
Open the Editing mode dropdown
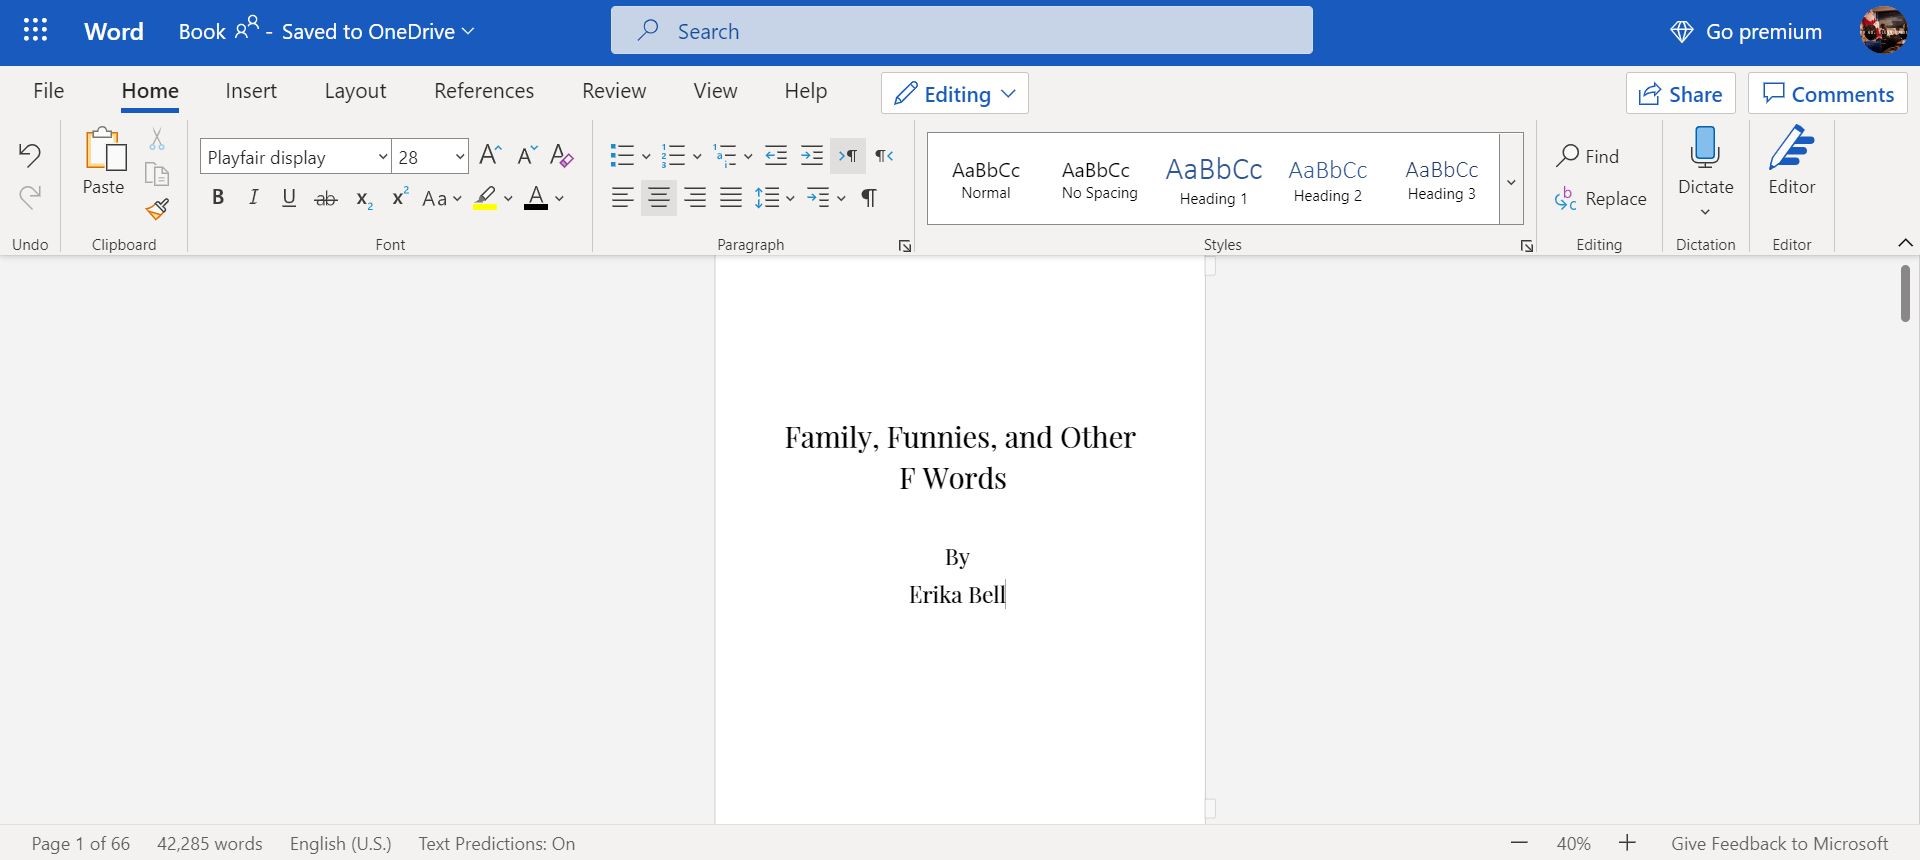pos(954,94)
